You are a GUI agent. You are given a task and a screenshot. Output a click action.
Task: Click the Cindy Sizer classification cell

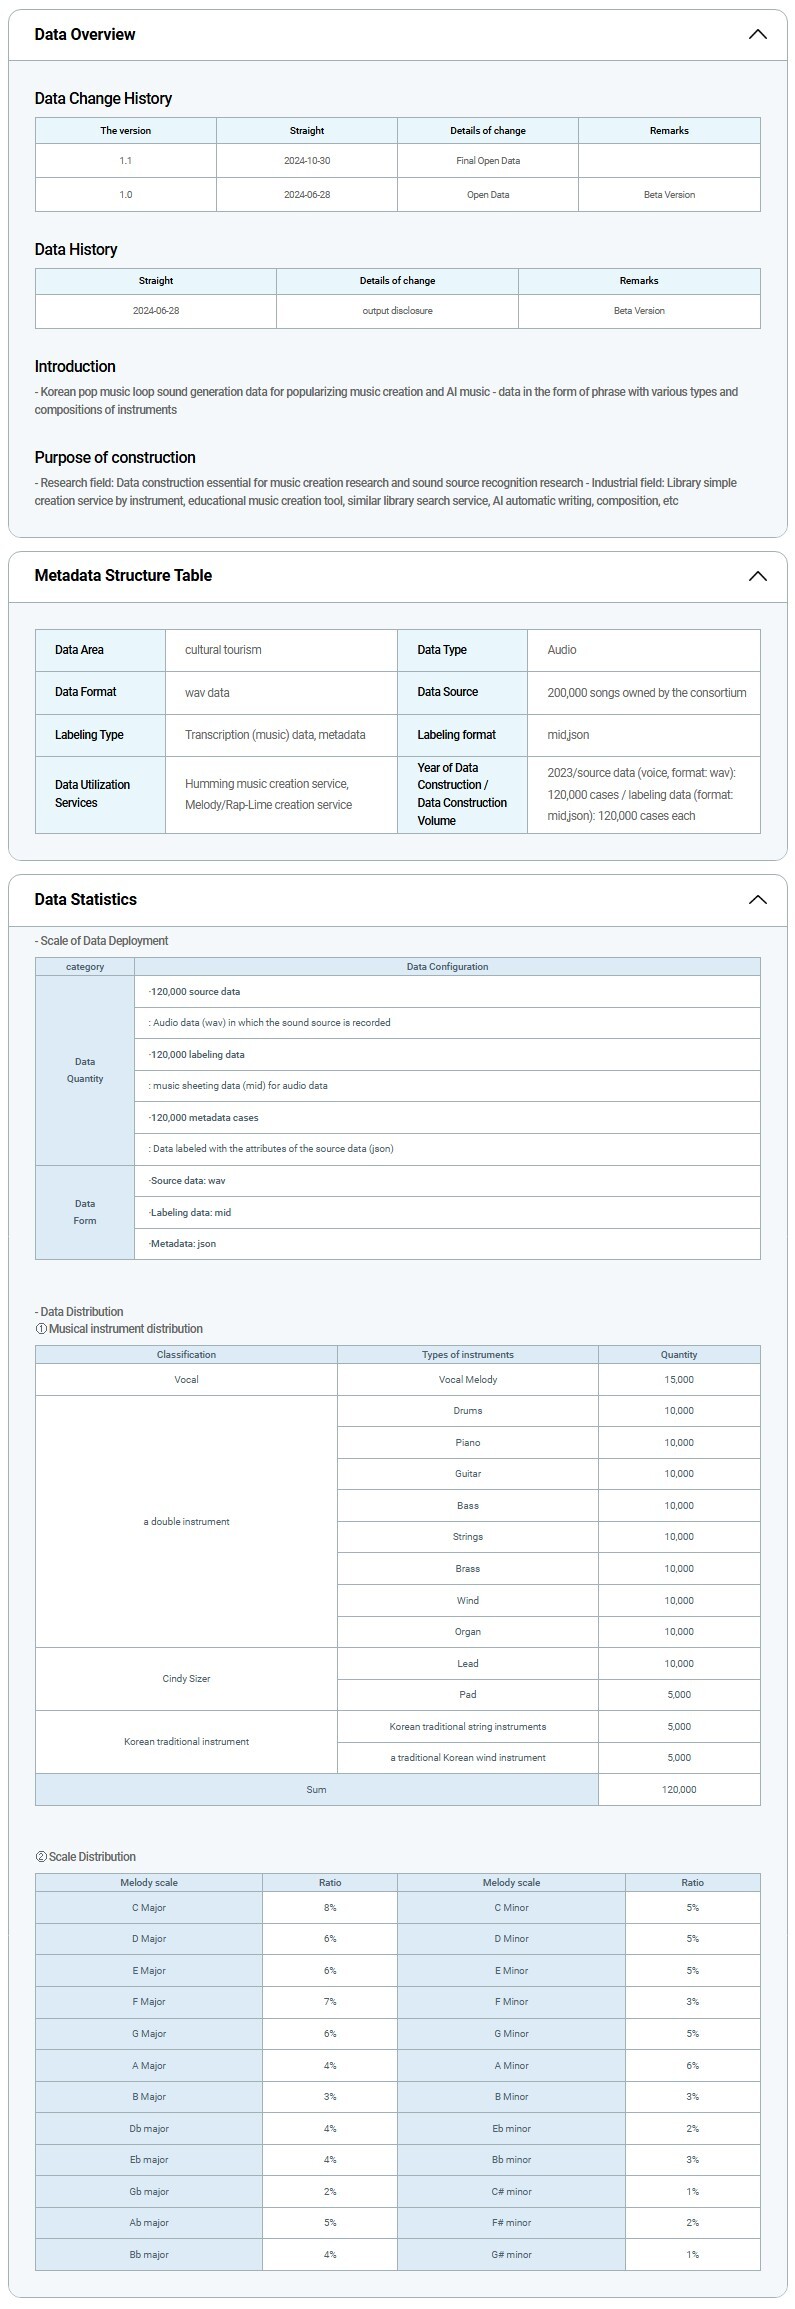pos(186,1679)
